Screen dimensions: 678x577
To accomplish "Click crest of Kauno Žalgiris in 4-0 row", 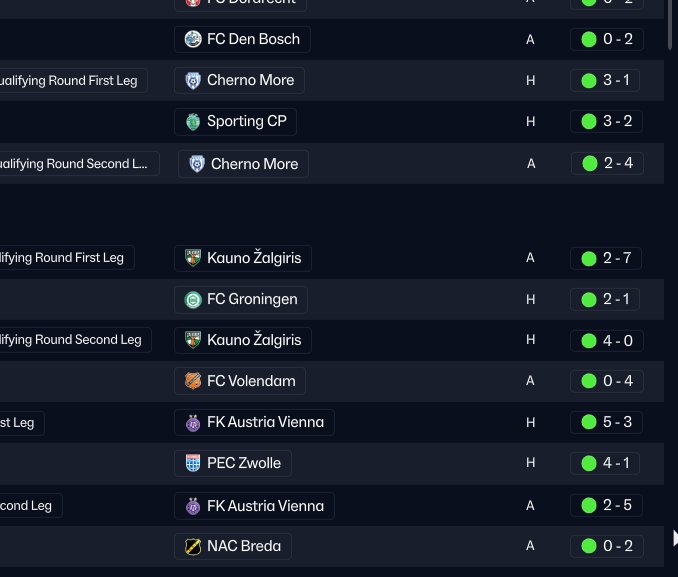I will 193,340.
